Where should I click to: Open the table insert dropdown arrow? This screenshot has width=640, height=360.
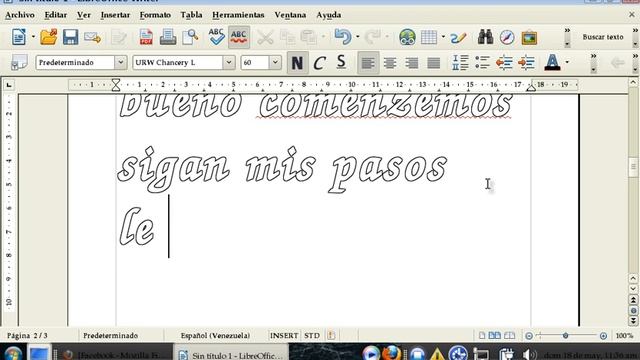click(443, 37)
